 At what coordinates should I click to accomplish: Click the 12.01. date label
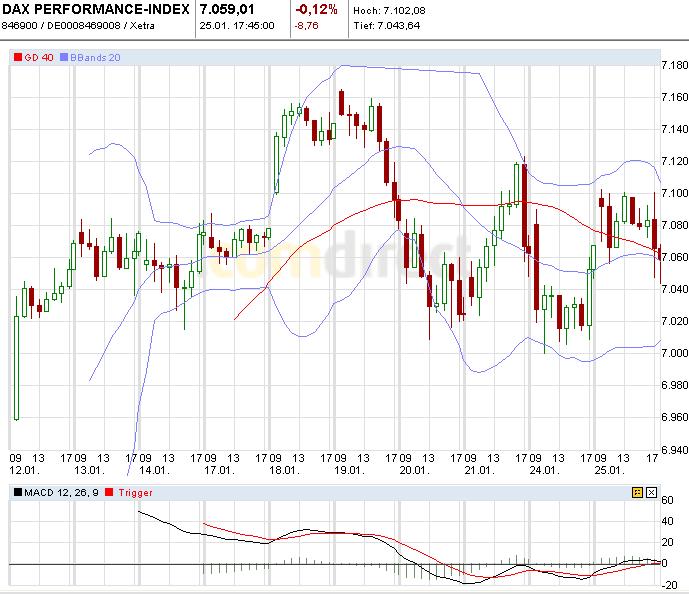click(25, 471)
